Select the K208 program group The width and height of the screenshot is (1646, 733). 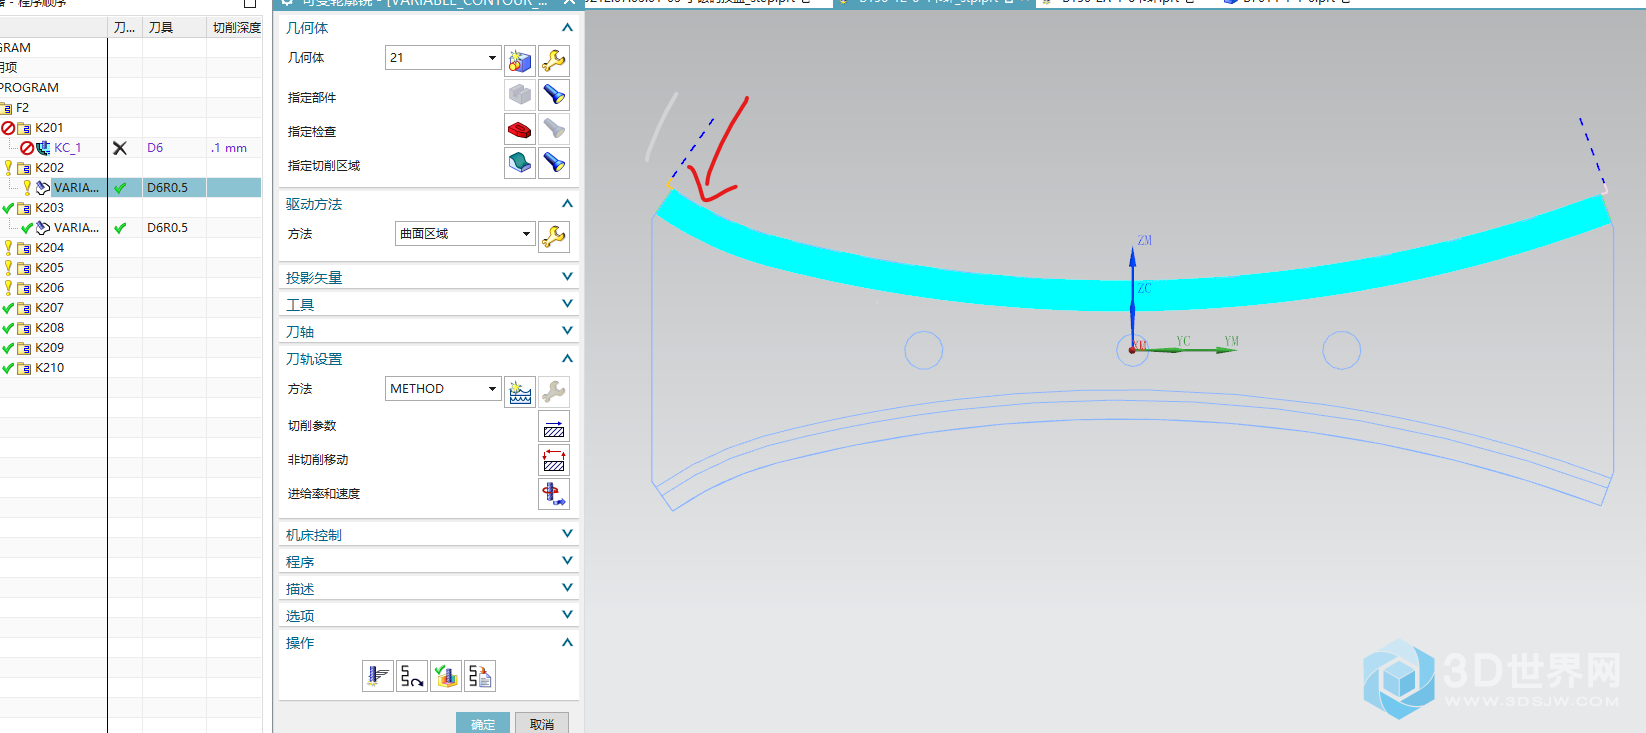pyautogui.click(x=49, y=328)
